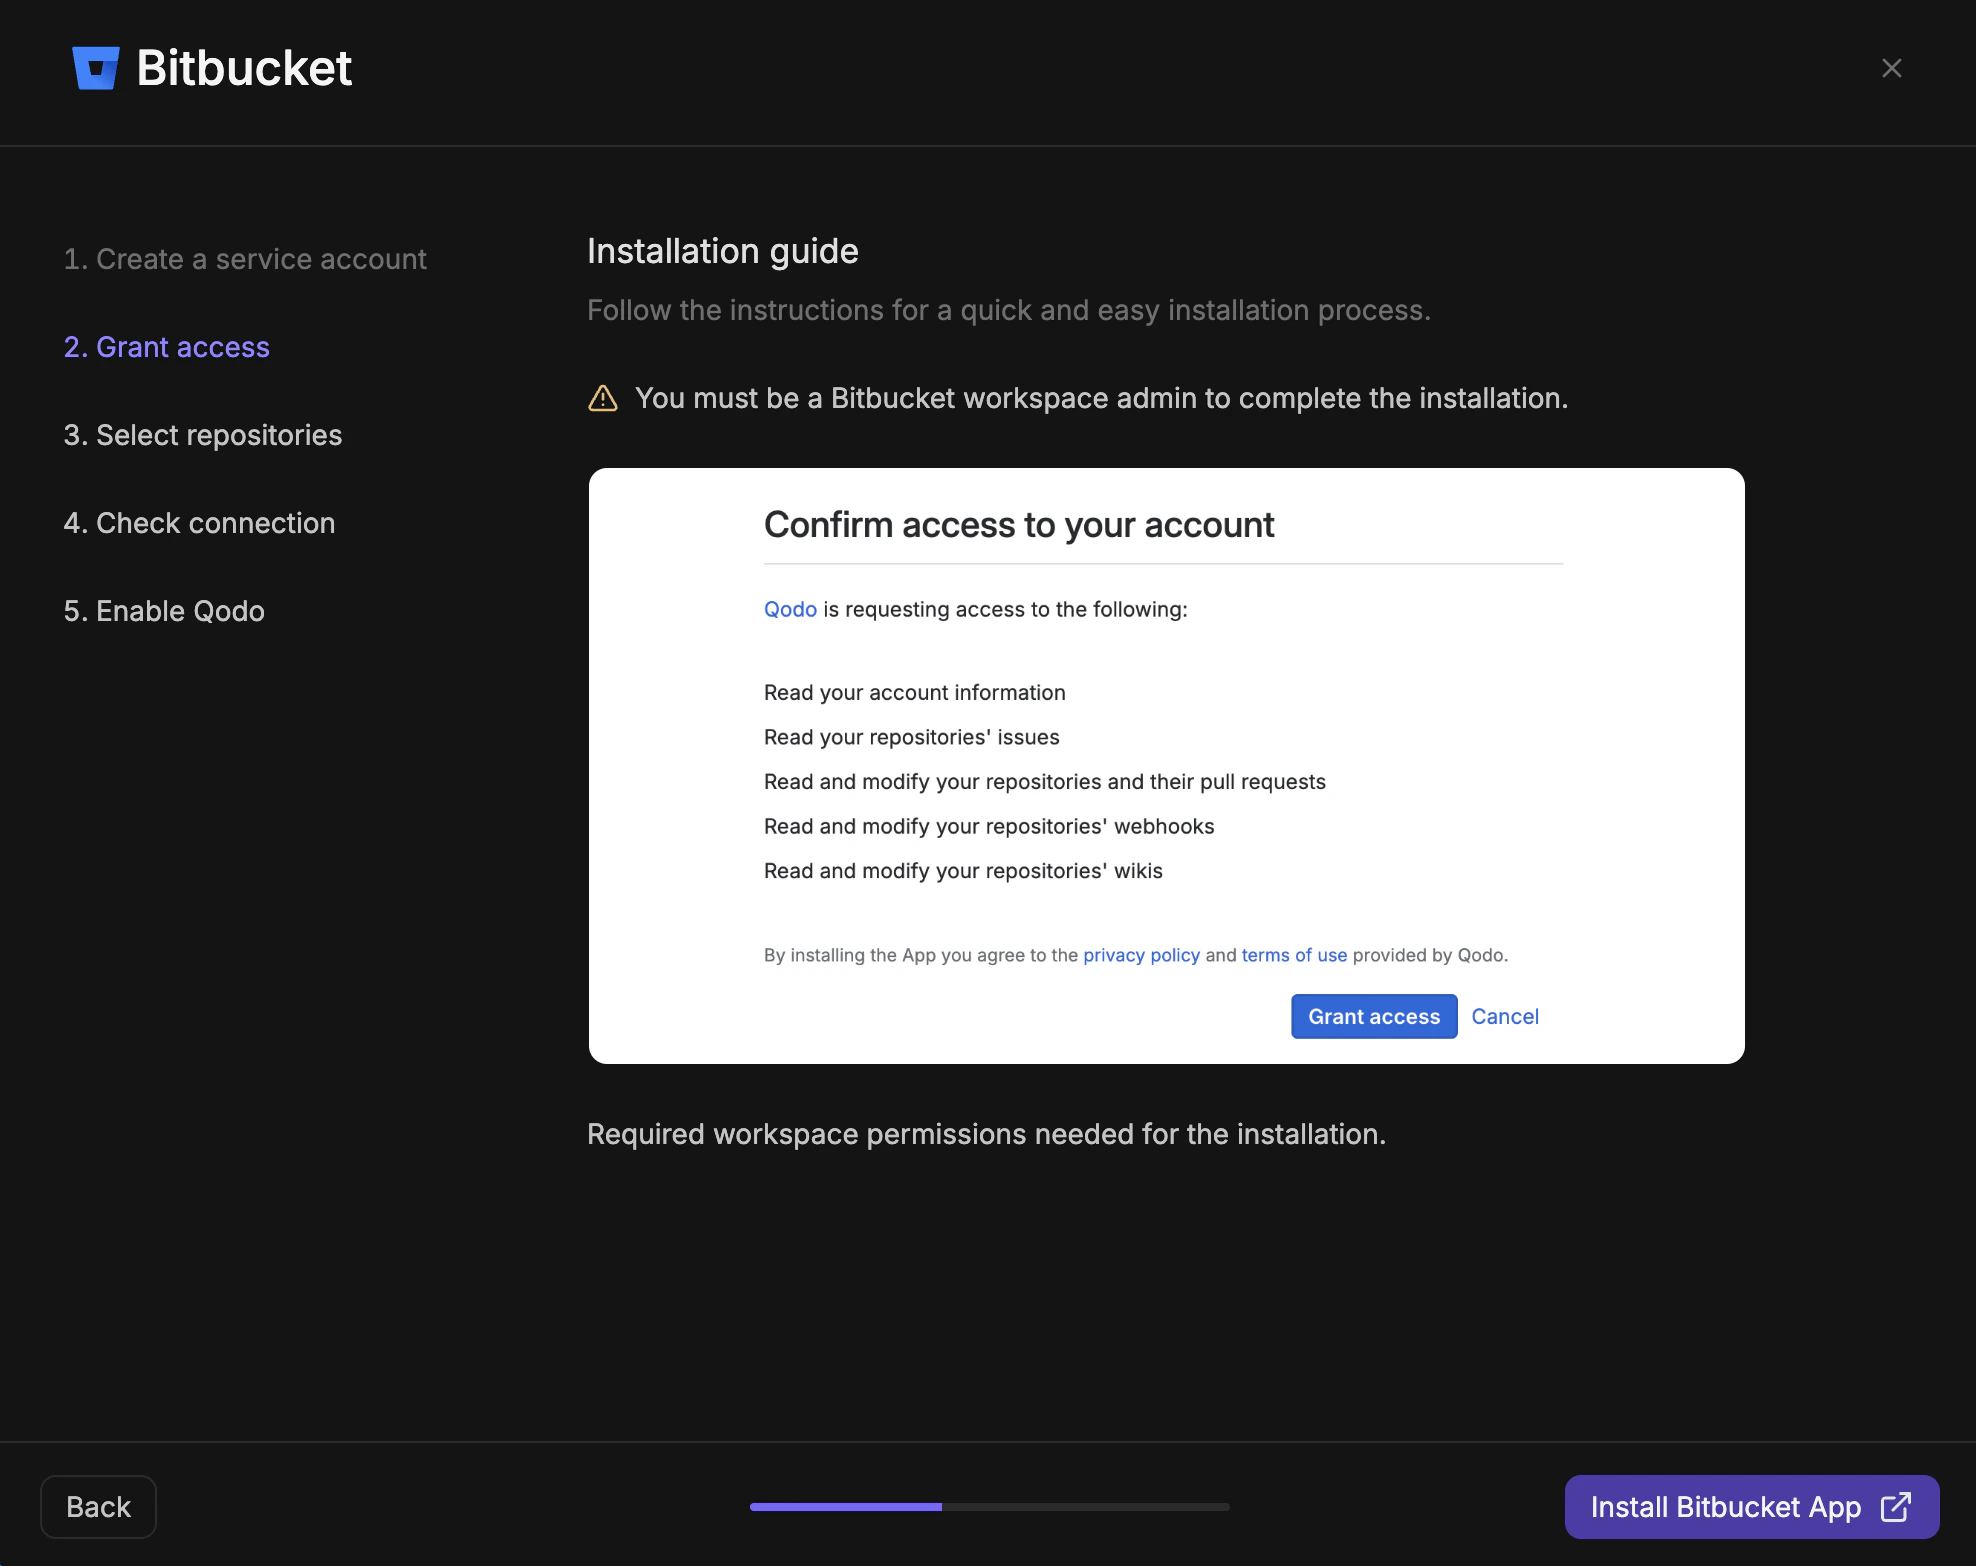Open the privacy policy link
Image resolution: width=1976 pixels, height=1566 pixels.
click(x=1140, y=955)
